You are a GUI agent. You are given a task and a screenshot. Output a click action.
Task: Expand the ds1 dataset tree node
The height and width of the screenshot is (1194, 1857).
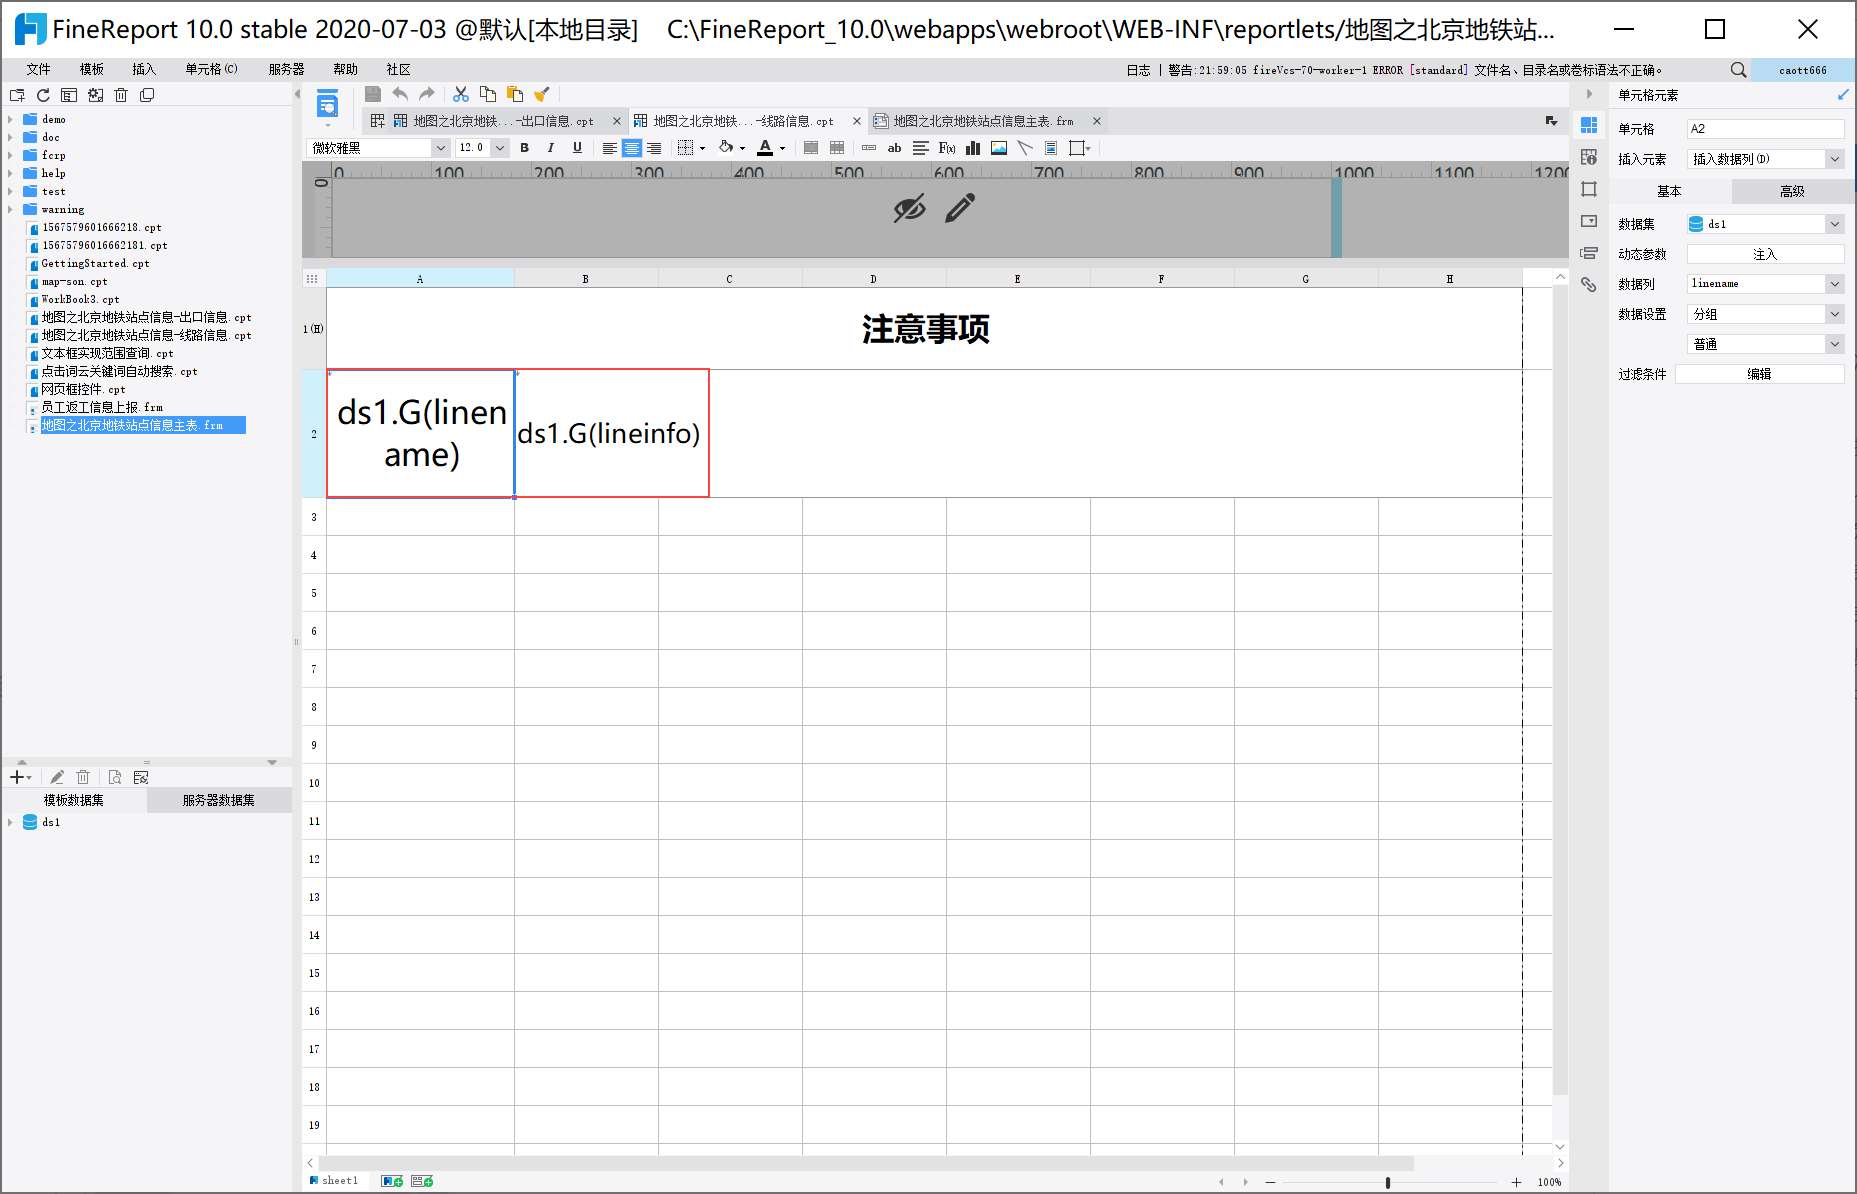(x=10, y=822)
